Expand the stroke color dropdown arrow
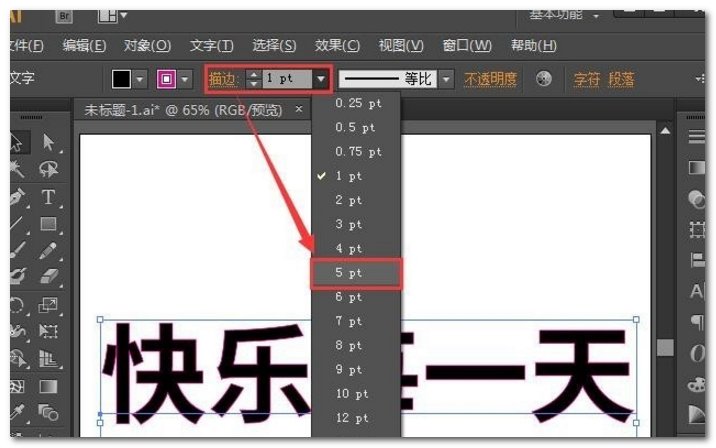The image size is (716, 448). (x=185, y=79)
